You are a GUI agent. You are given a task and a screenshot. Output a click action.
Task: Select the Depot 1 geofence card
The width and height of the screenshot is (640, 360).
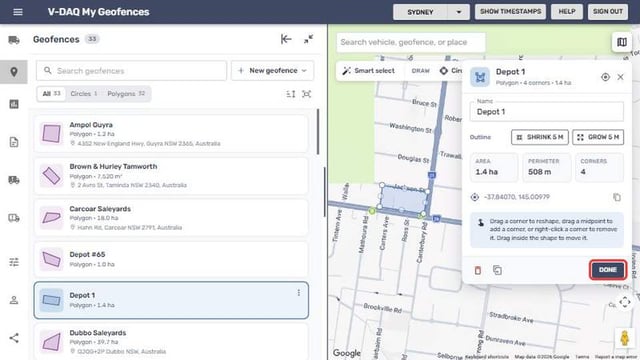pyautogui.click(x=171, y=300)
